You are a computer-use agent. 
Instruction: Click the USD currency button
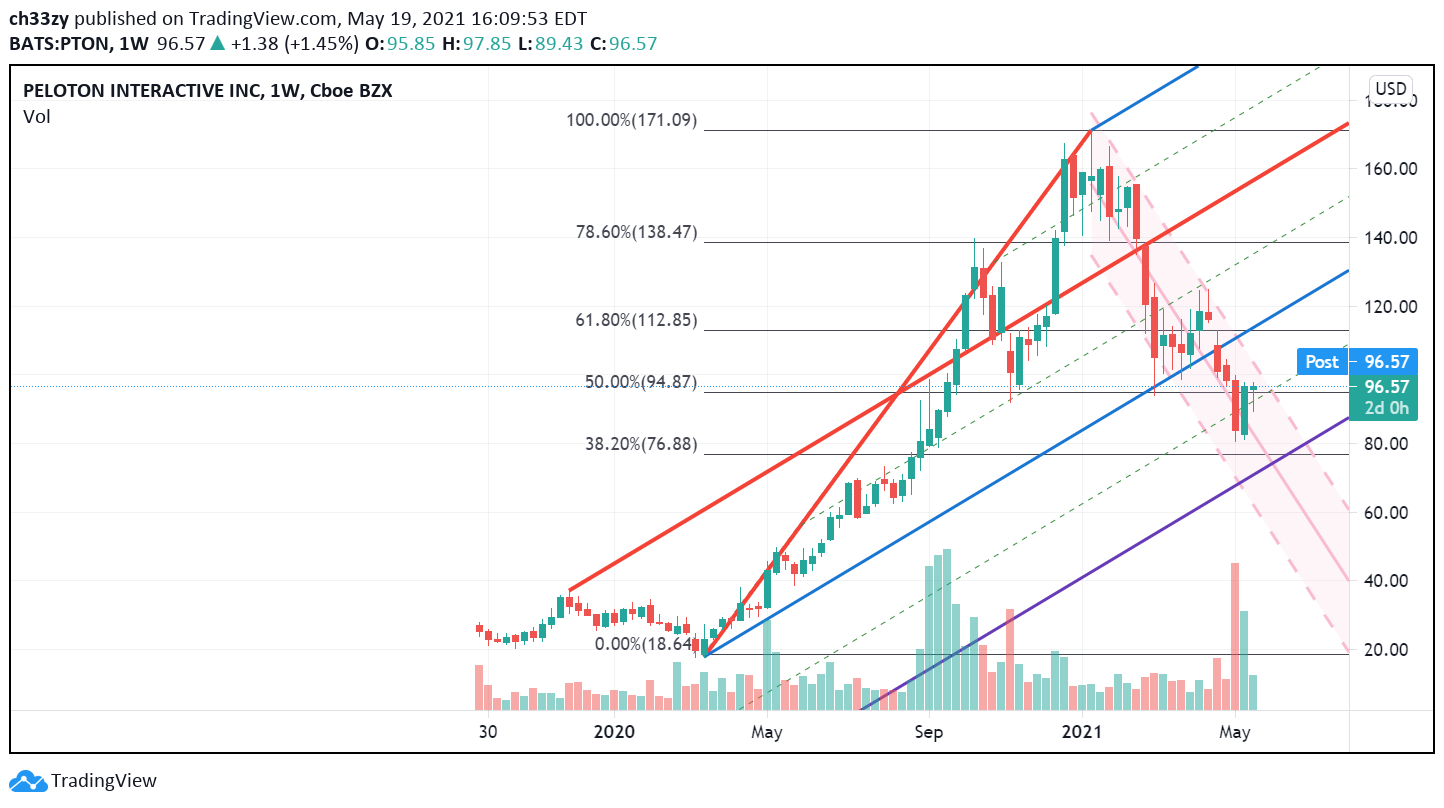click(x=1391, y=88)
